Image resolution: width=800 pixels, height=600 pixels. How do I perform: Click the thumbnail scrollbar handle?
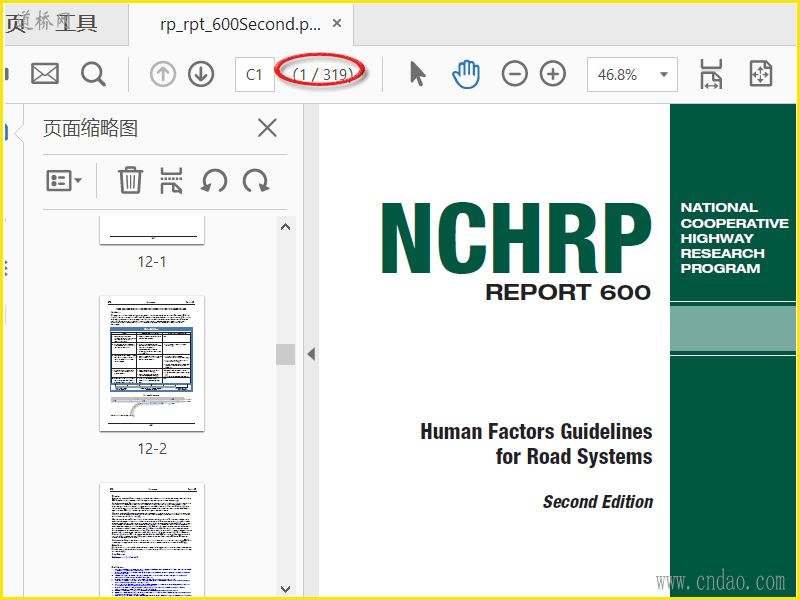click(285, 354)
